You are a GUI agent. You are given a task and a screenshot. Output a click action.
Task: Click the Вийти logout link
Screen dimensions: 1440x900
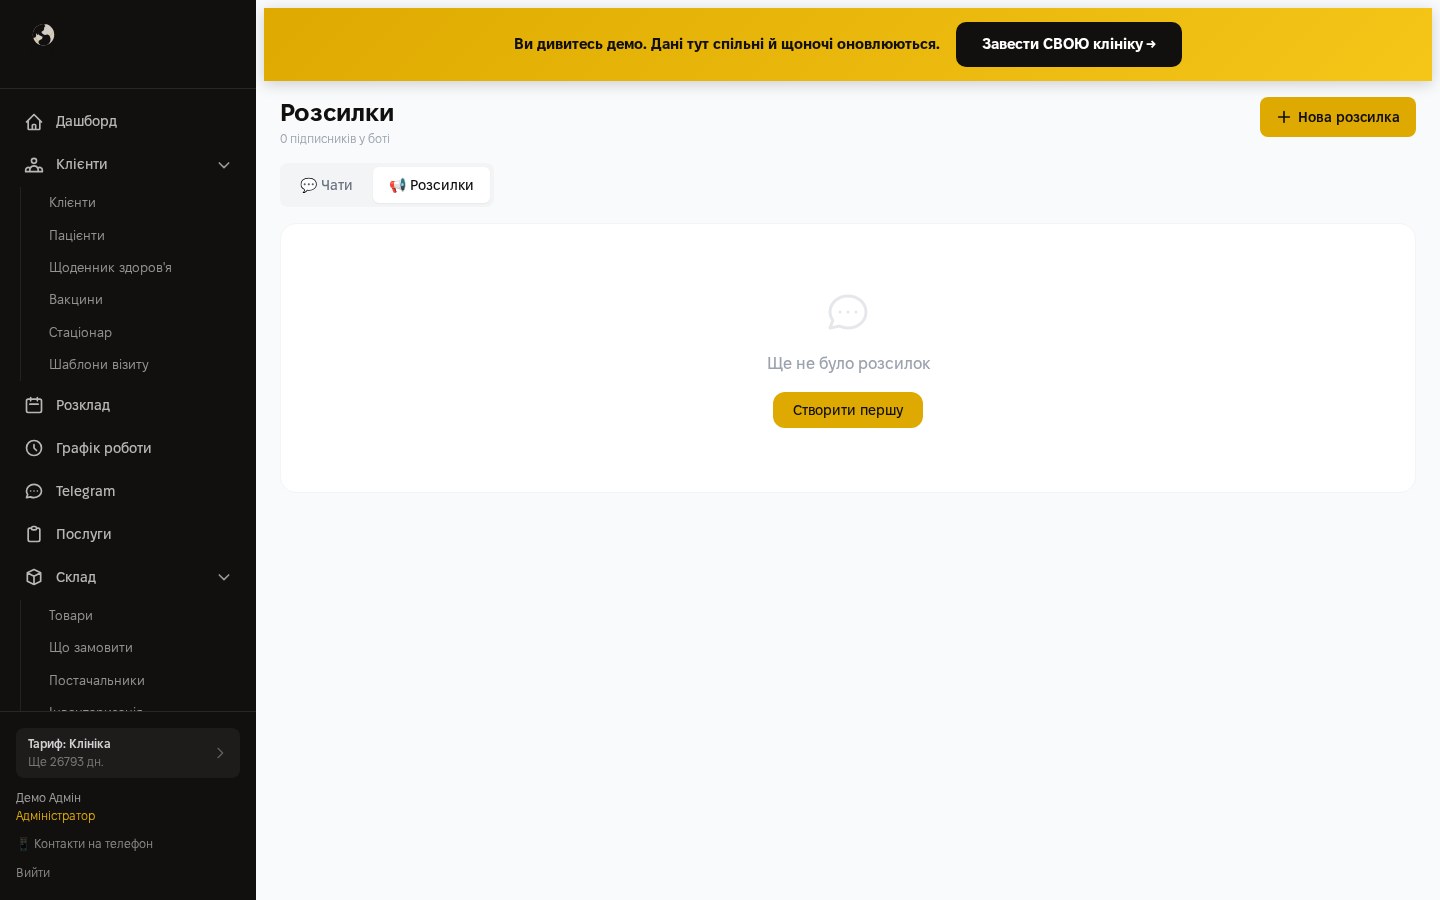[33, 873]
